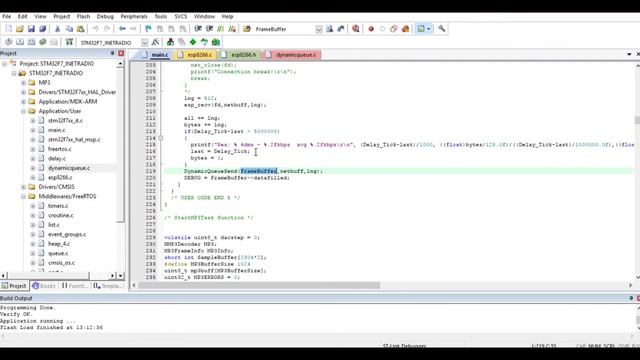The image size is (640, 360).
Task: Expand the Drivers/CMSIS group
Action: point(23,187)
